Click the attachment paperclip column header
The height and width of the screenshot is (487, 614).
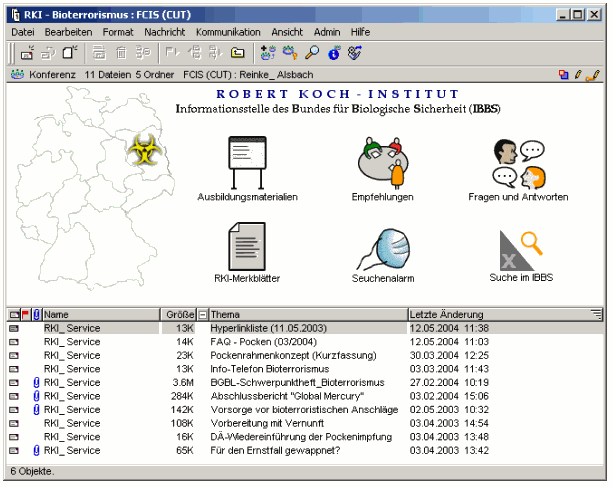[36, 314]
